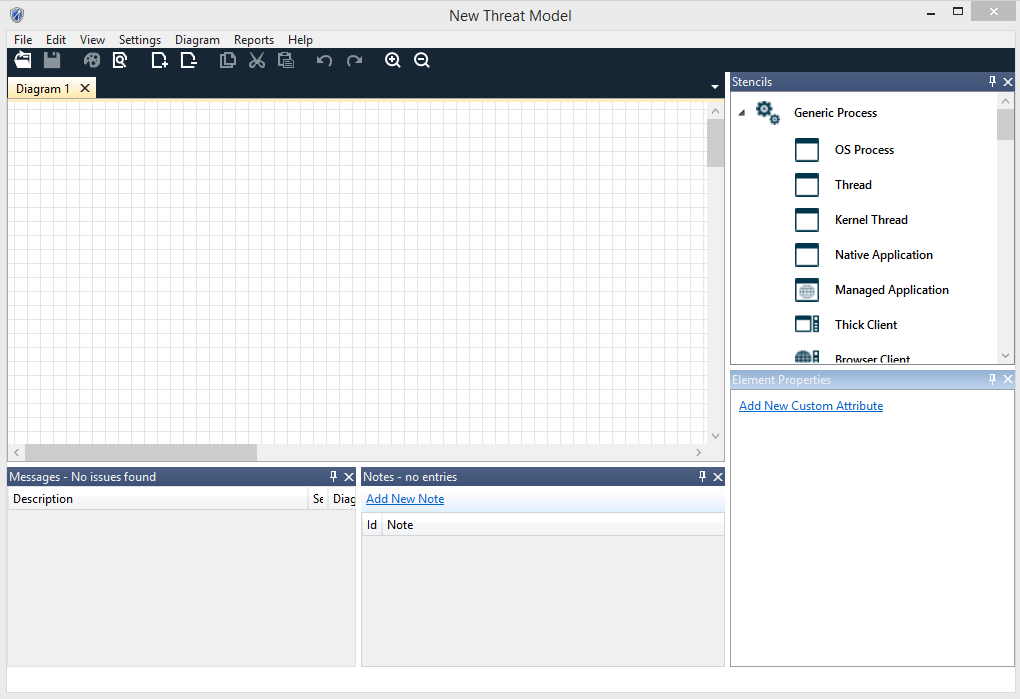
Task: Pin the Stencils panel
Action: pos(992,82)
